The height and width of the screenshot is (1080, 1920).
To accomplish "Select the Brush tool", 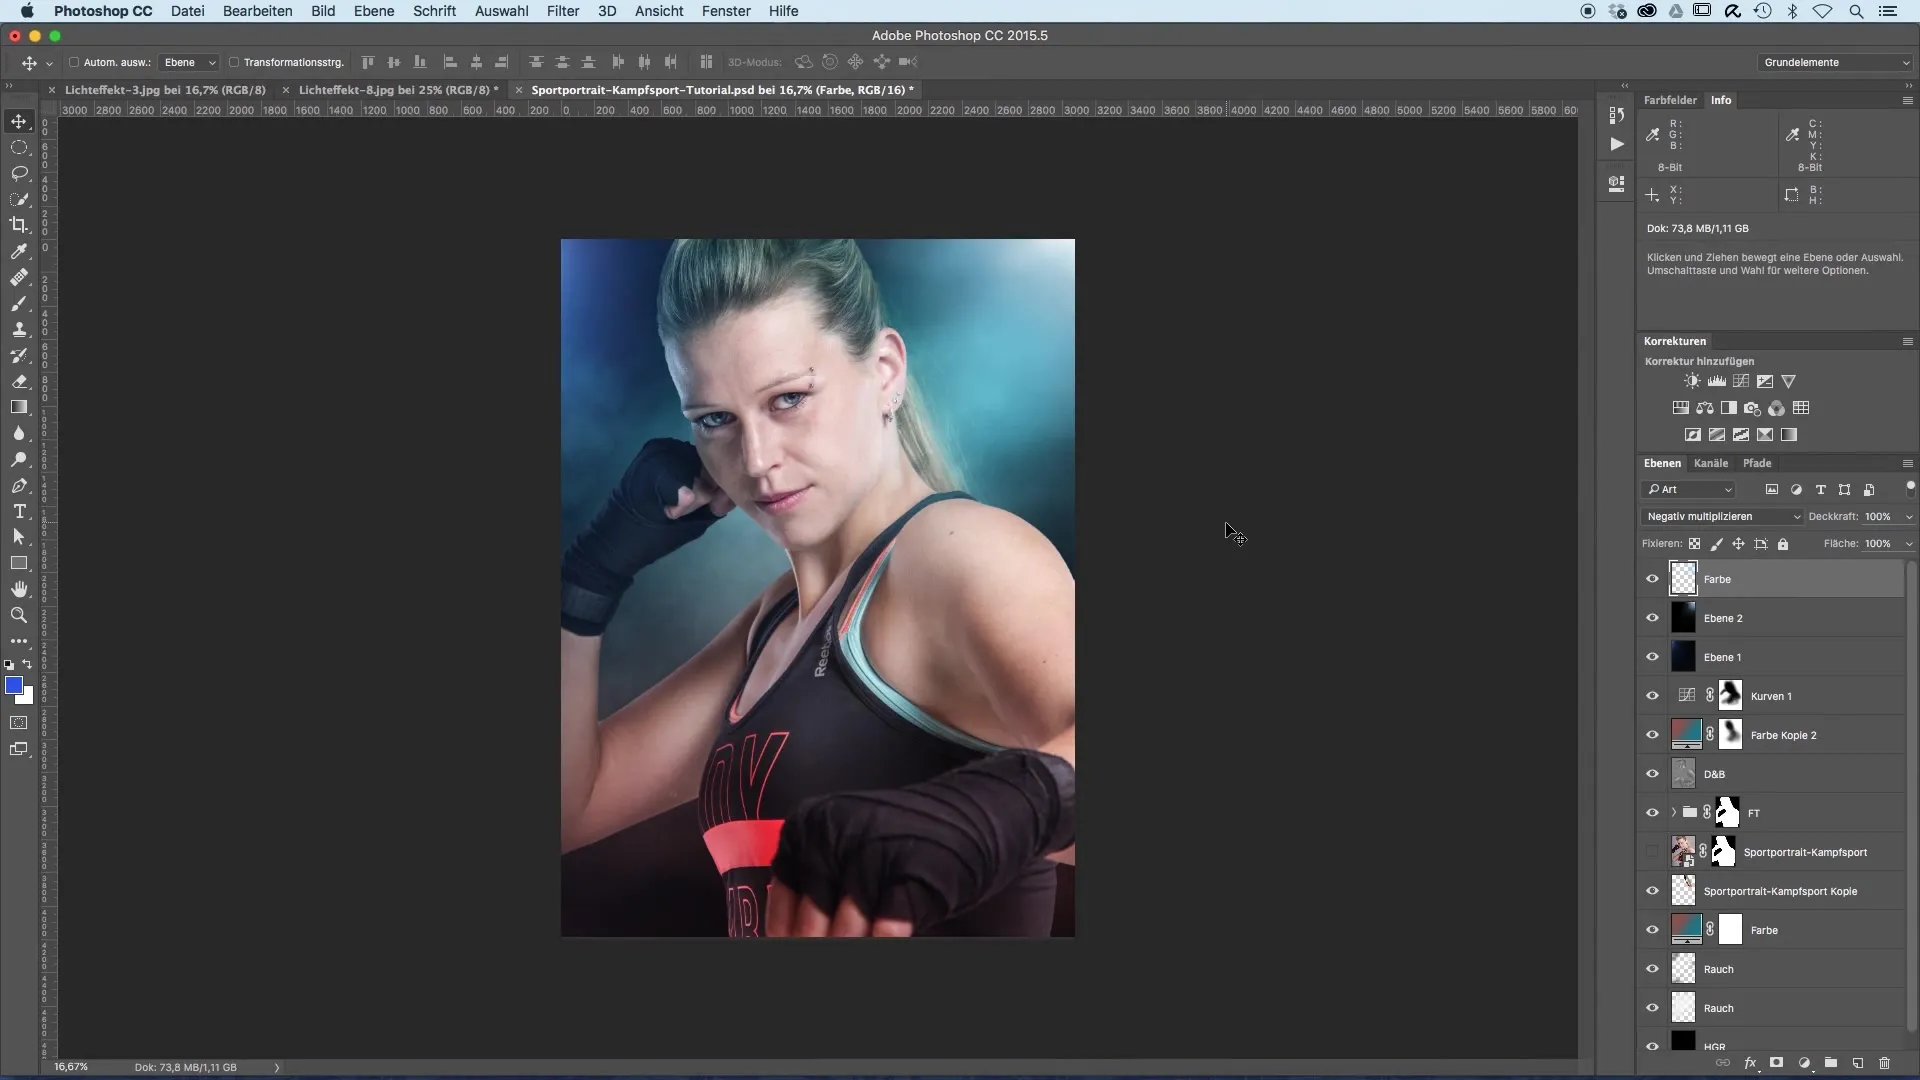I will pos(19,303).
